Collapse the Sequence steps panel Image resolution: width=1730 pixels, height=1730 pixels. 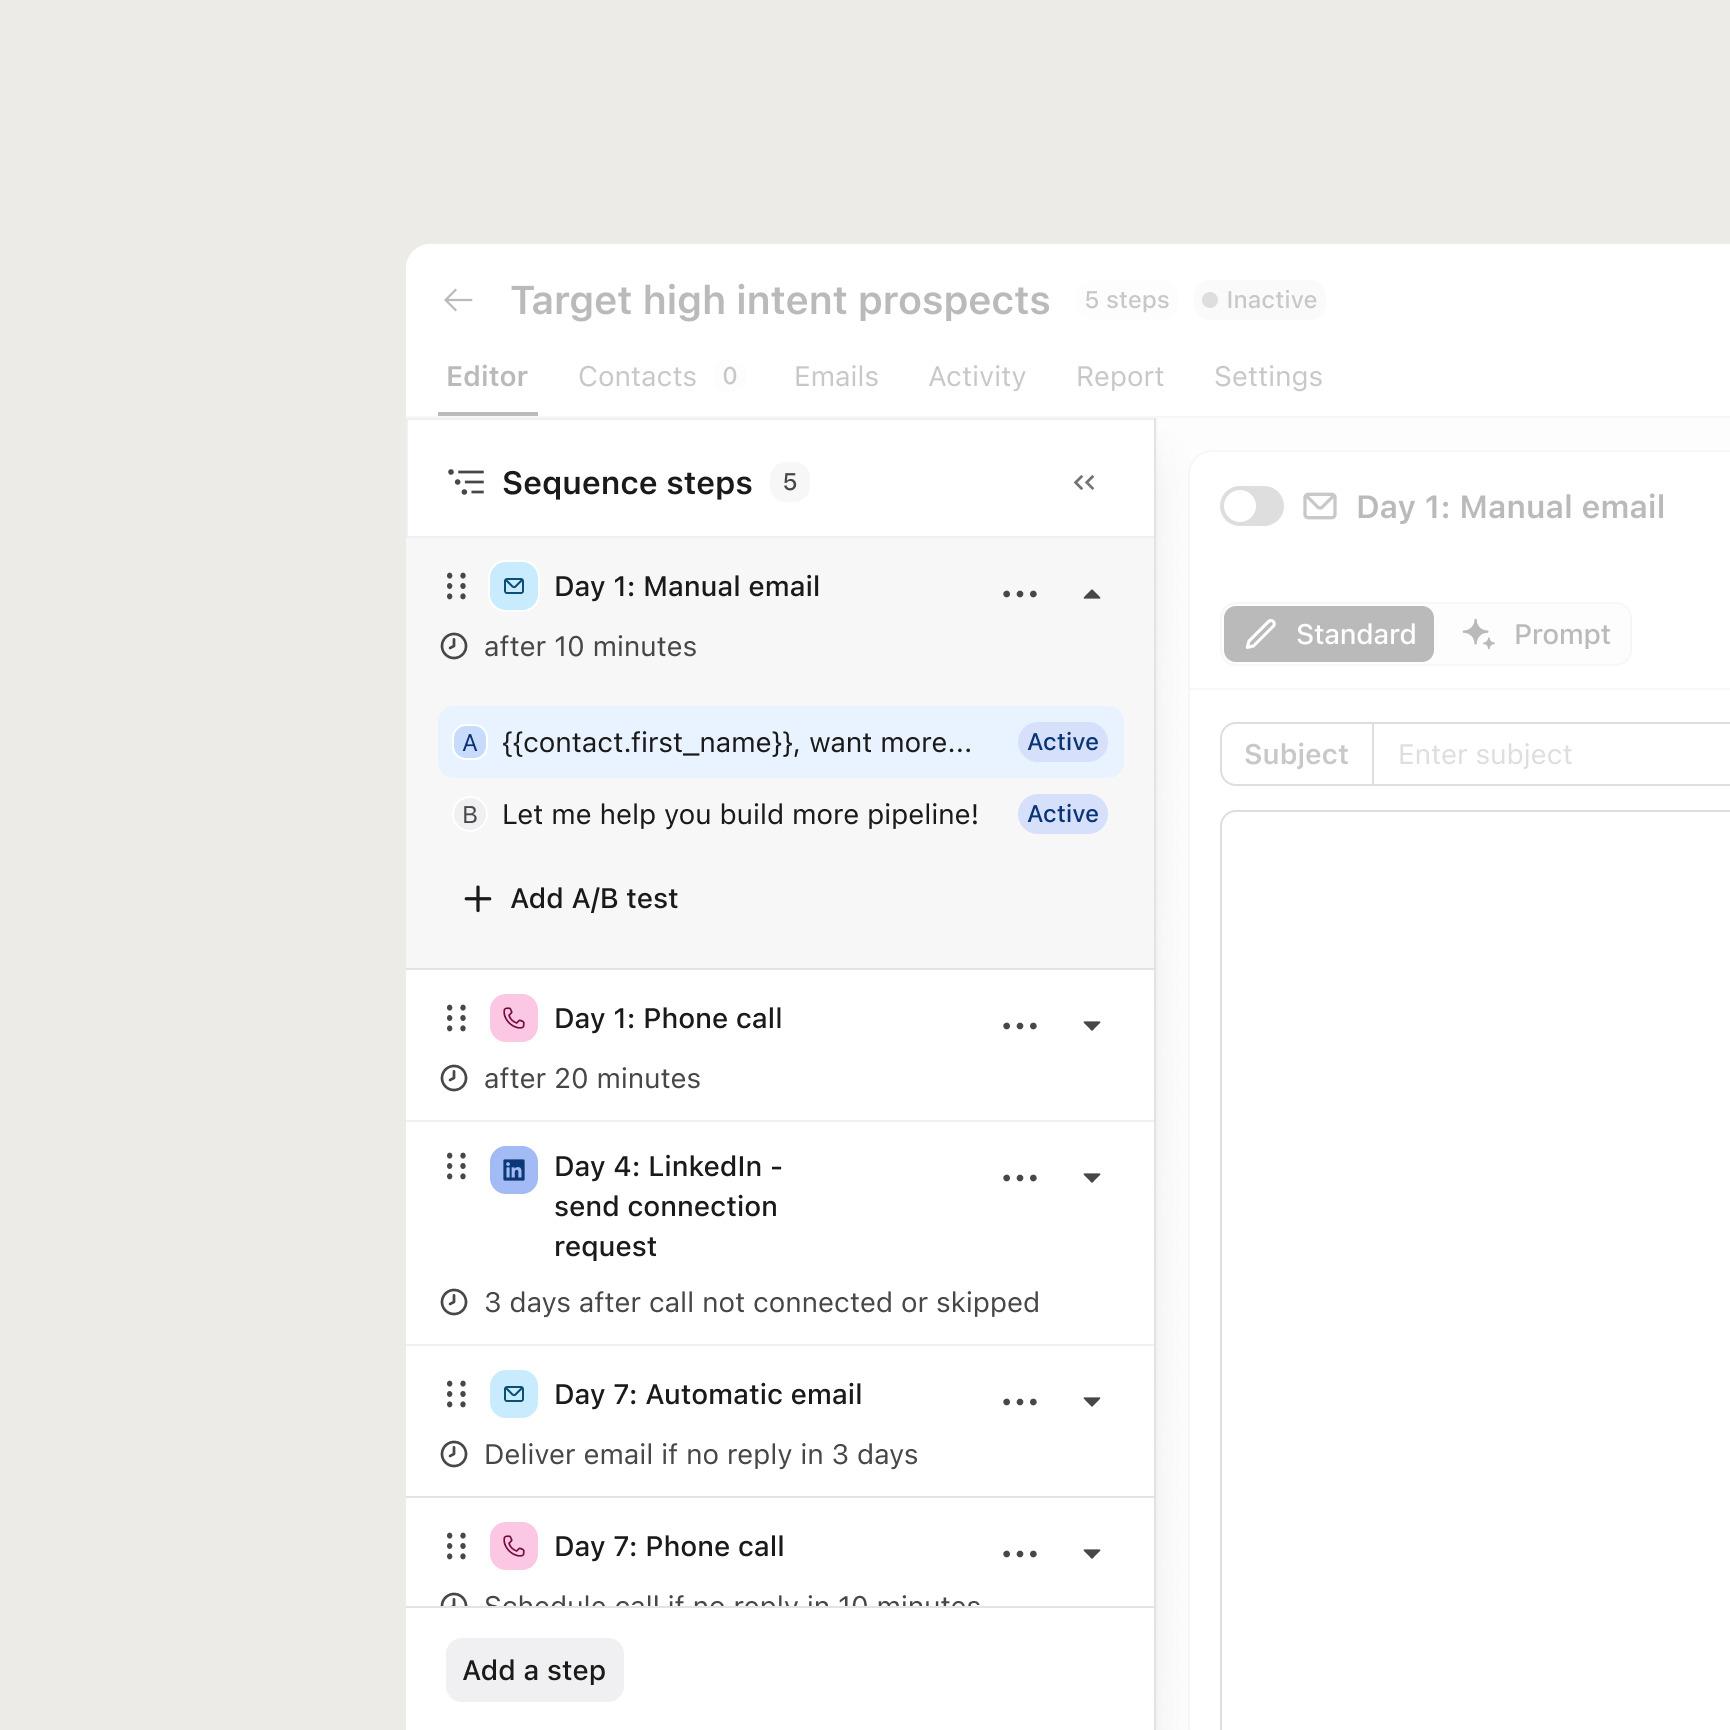pyautogui.click(x=1084, y=483)
